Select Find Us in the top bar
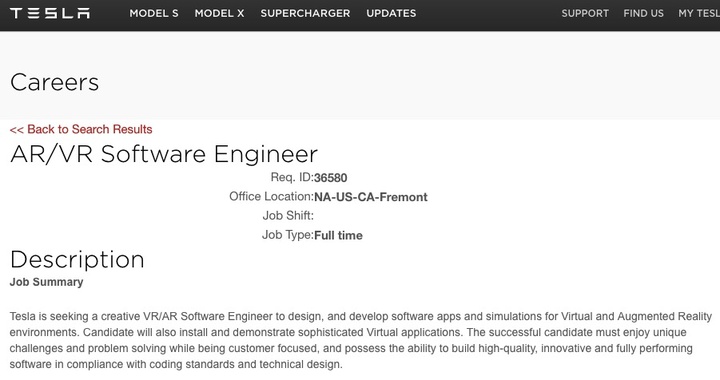The width and height of the screenshot is (720, 380). (643, 13)
